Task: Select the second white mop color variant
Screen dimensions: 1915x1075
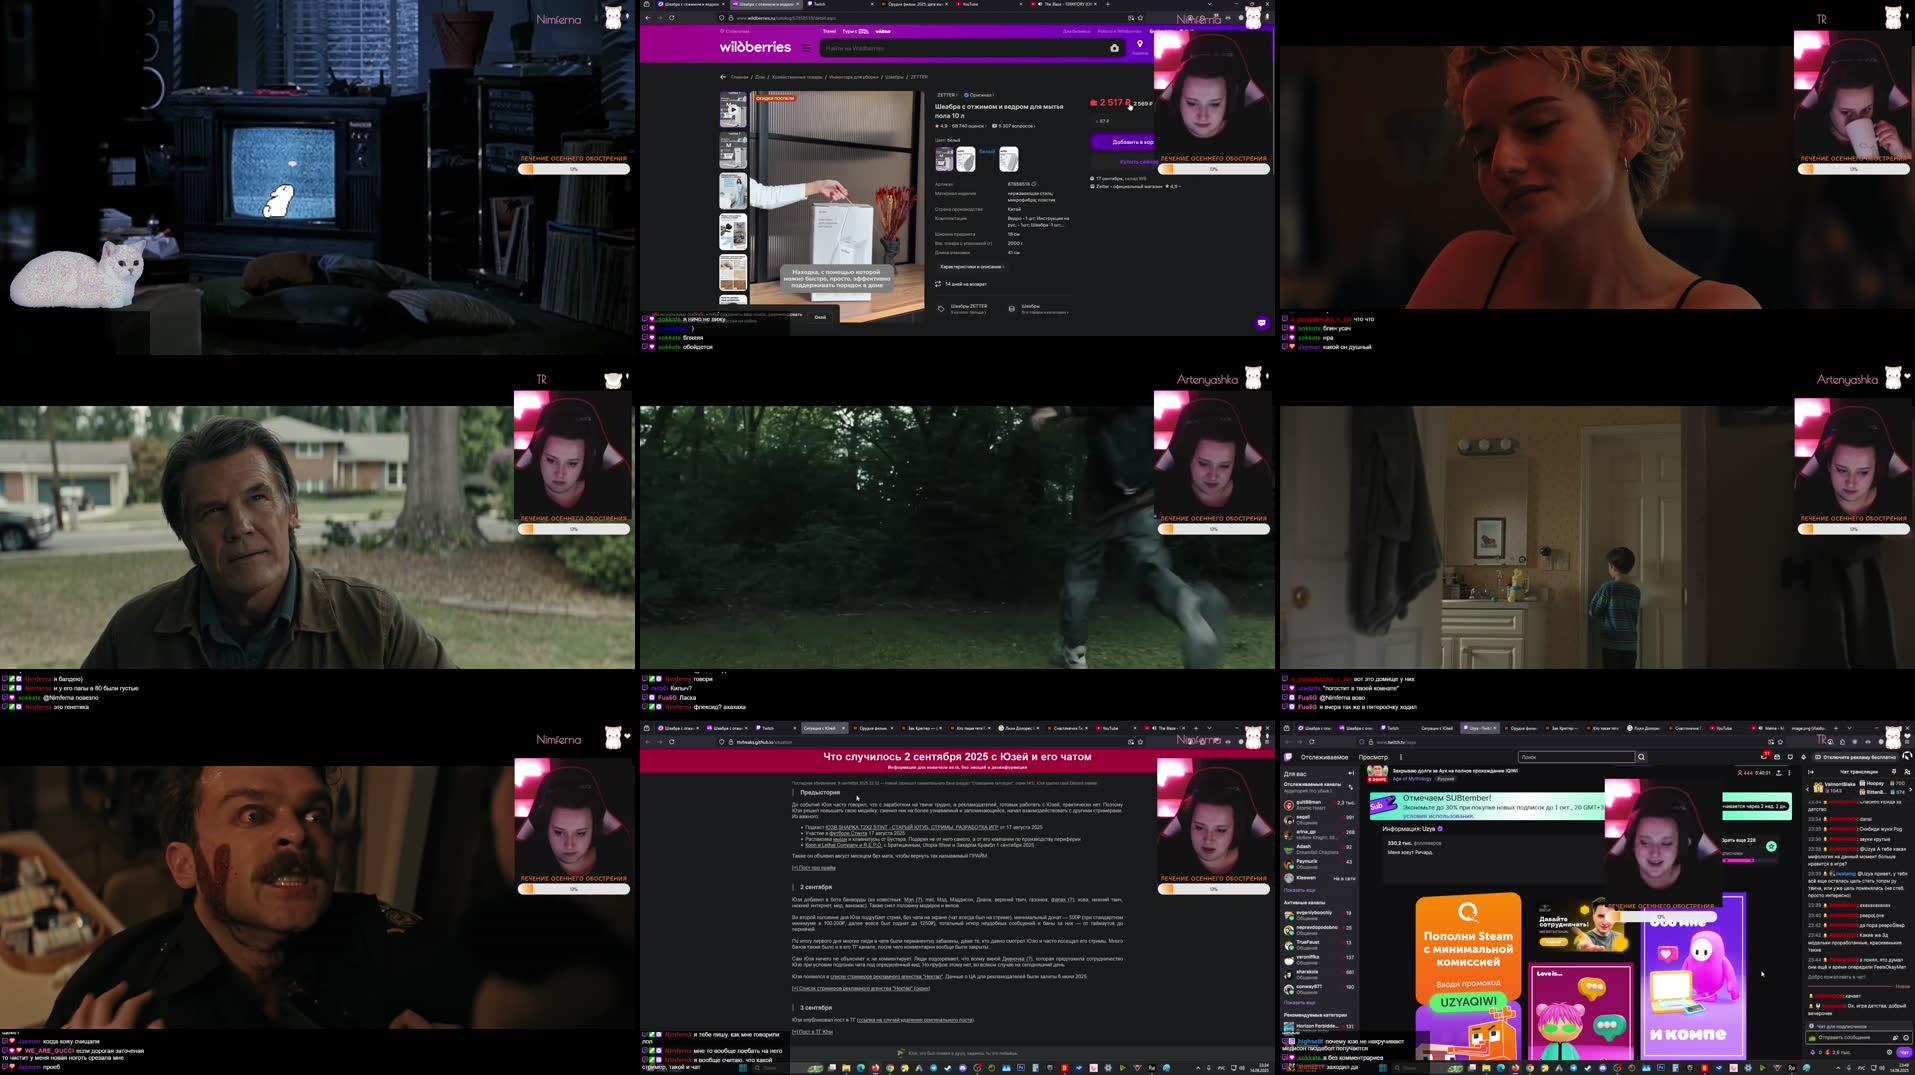Action: click(1009, 159)
